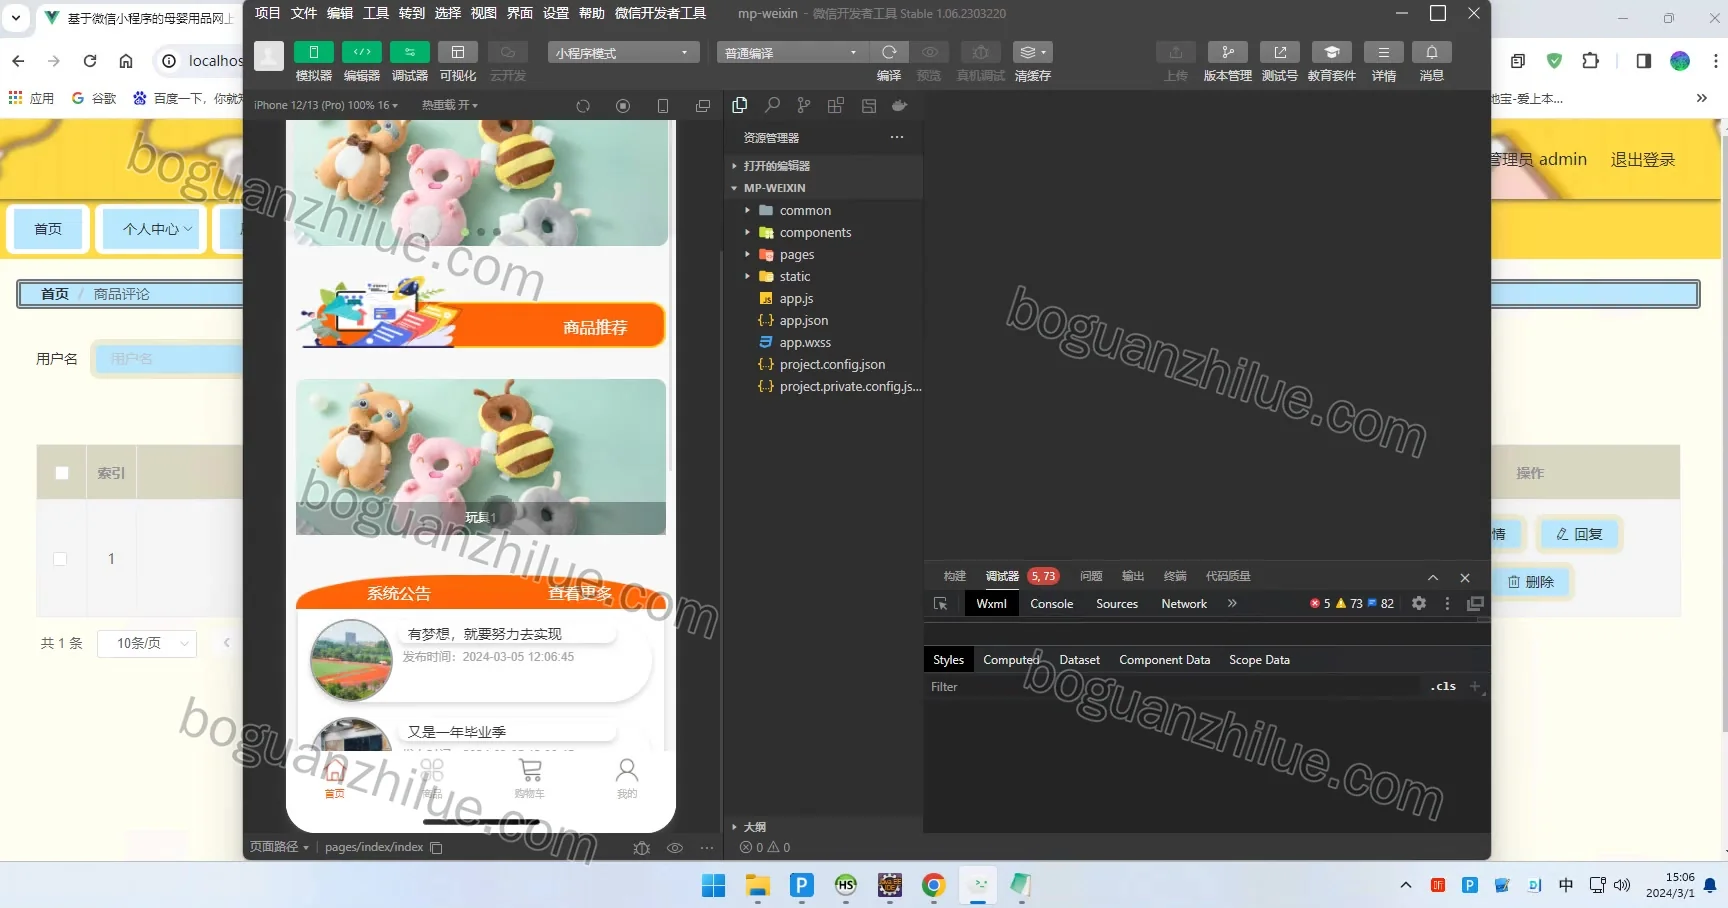
Task: Switch to the Computed tab
Action: coord(1011,660)
